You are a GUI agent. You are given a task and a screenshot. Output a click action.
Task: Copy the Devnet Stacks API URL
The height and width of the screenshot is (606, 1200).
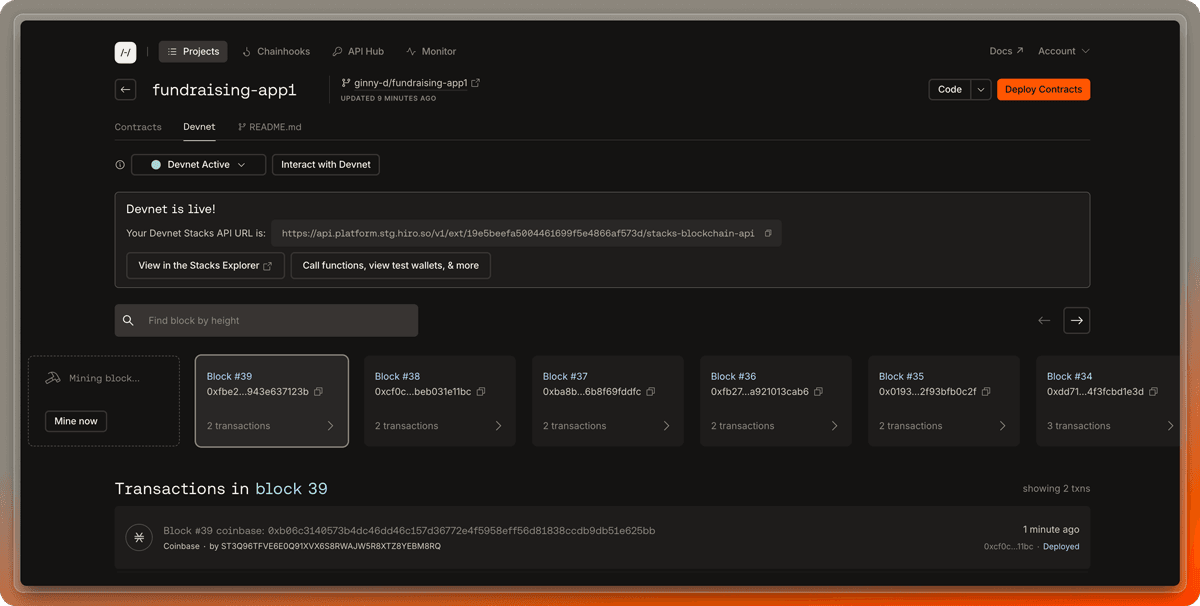coord(768,234)
